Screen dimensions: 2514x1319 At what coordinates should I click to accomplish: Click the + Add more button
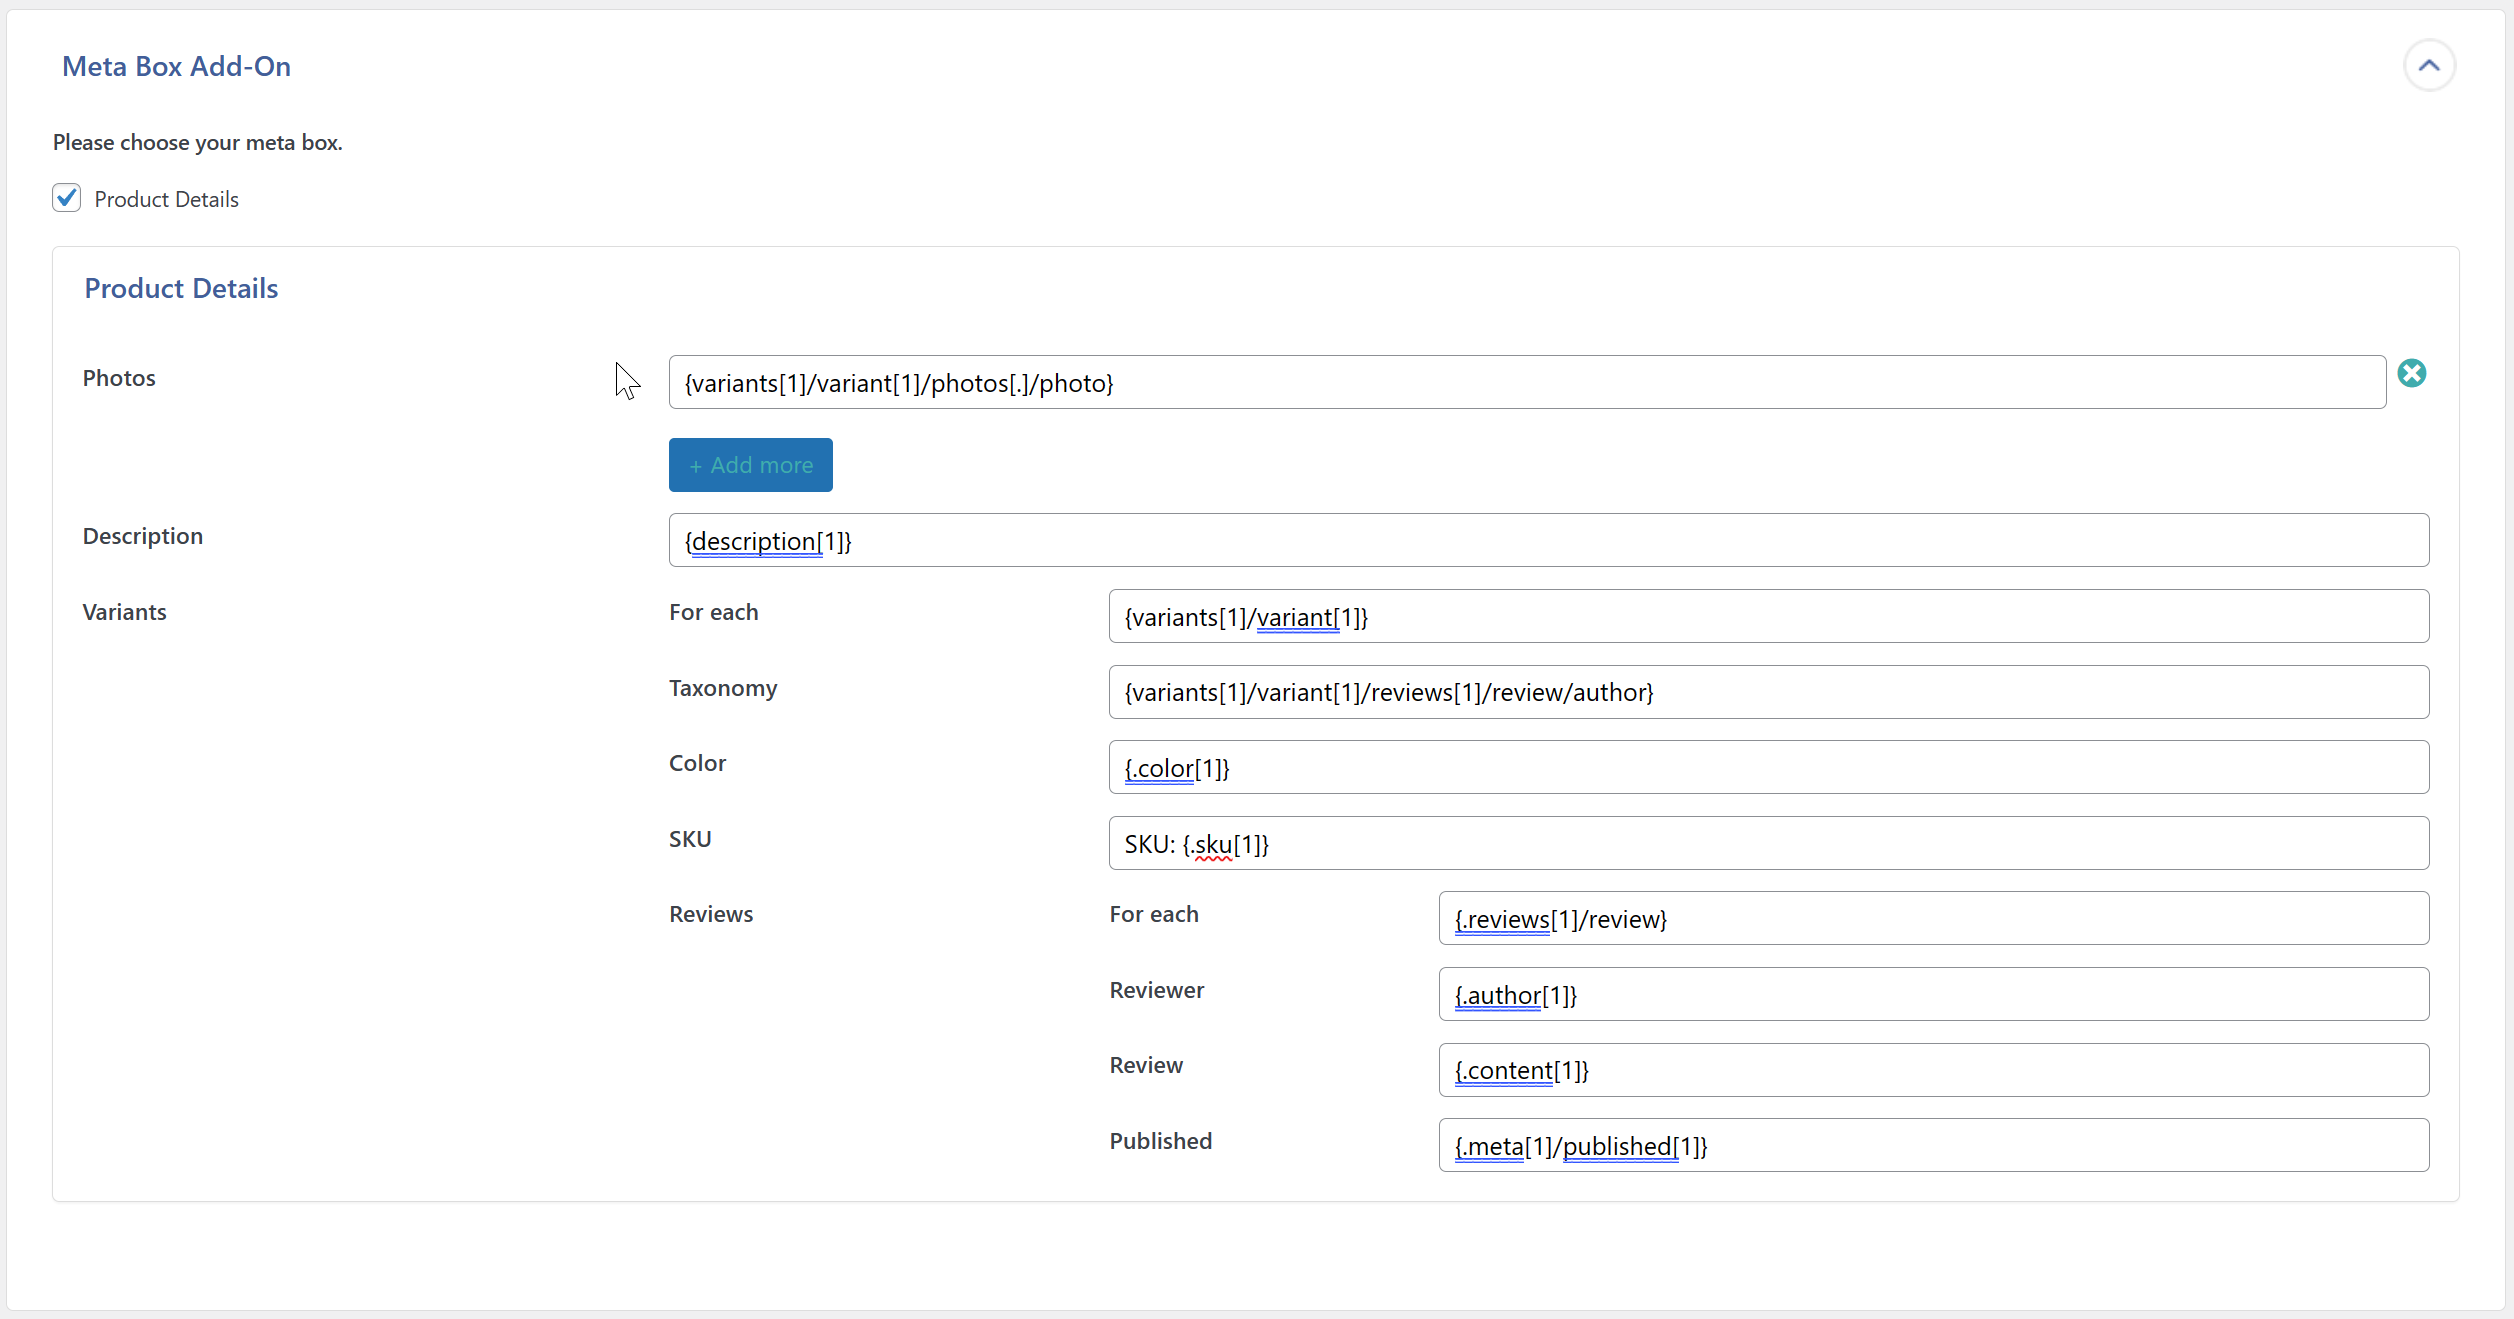pyautogui.click(x=750, y=464)
